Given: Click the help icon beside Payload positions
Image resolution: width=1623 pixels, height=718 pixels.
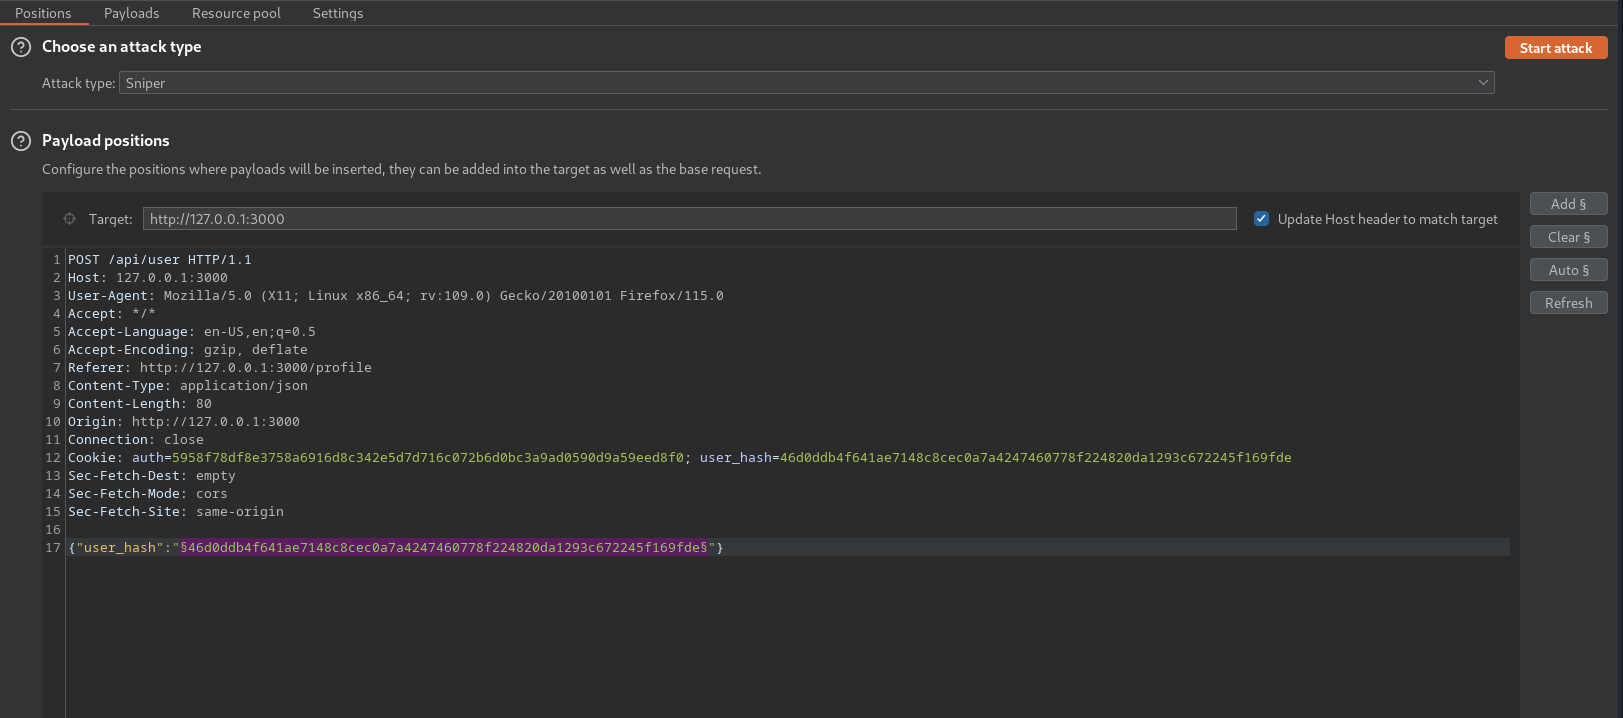Looking at the screenshot, I should [x=21, y=141].
